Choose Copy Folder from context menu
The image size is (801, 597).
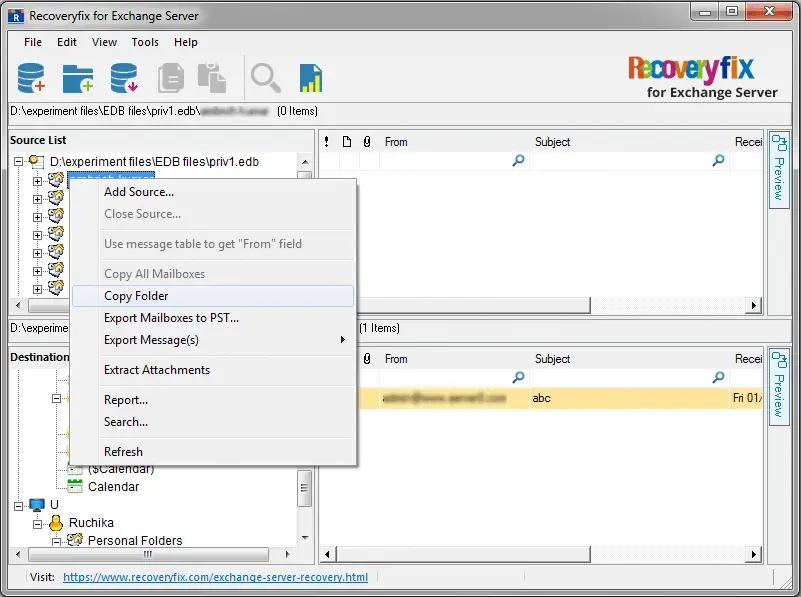tap(213, 296)
